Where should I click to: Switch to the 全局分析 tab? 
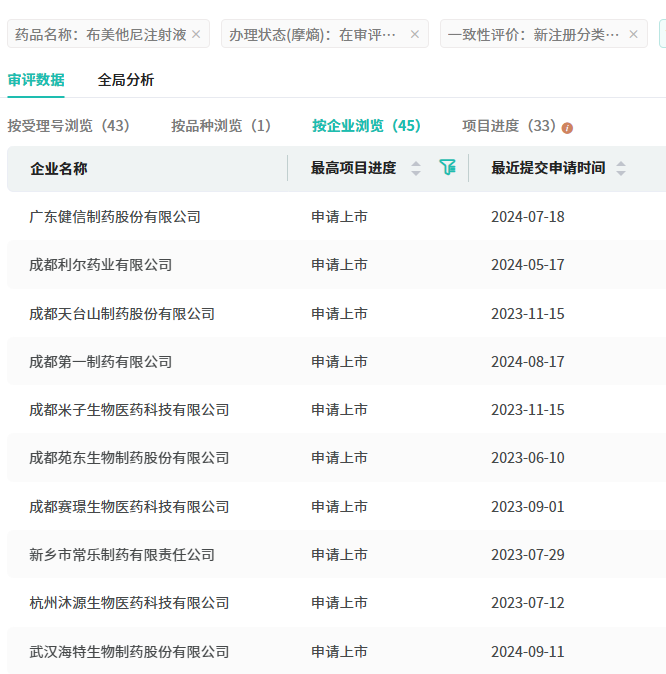[126, 80]
